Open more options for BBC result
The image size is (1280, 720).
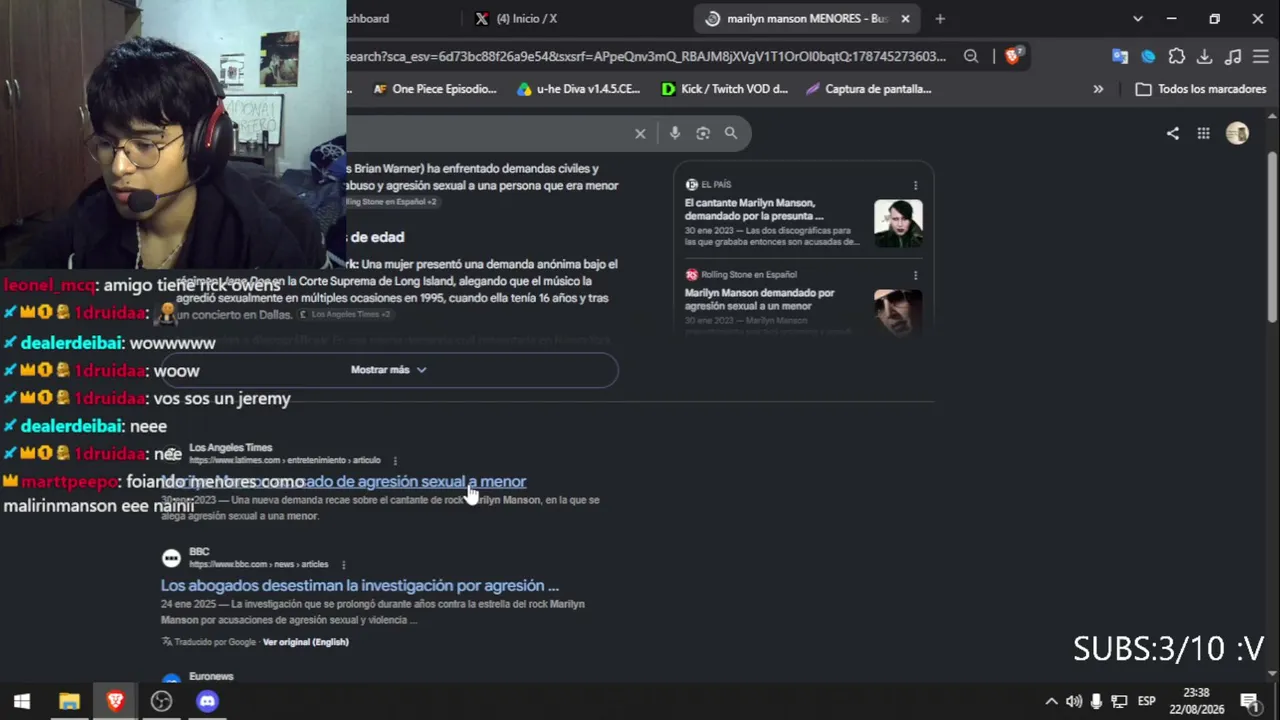tap(343, 565)
